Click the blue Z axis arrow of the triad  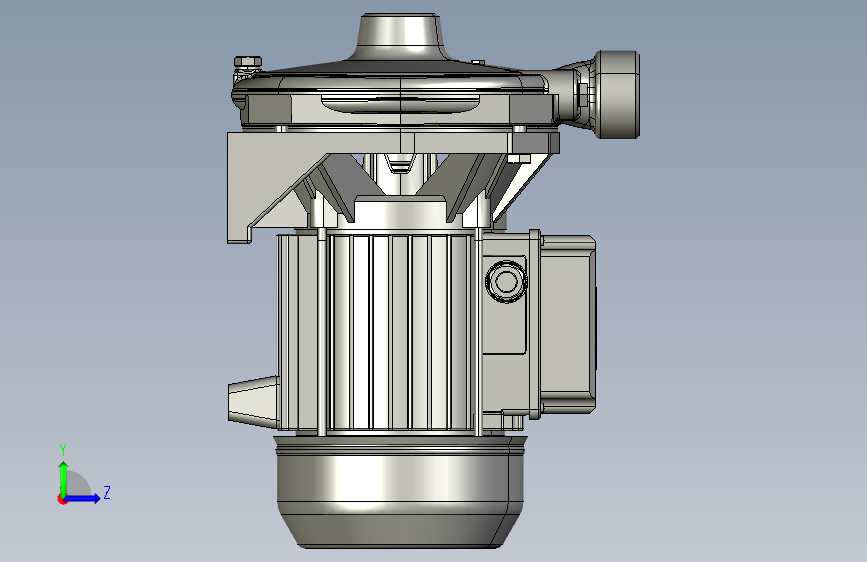coord(83,498)
